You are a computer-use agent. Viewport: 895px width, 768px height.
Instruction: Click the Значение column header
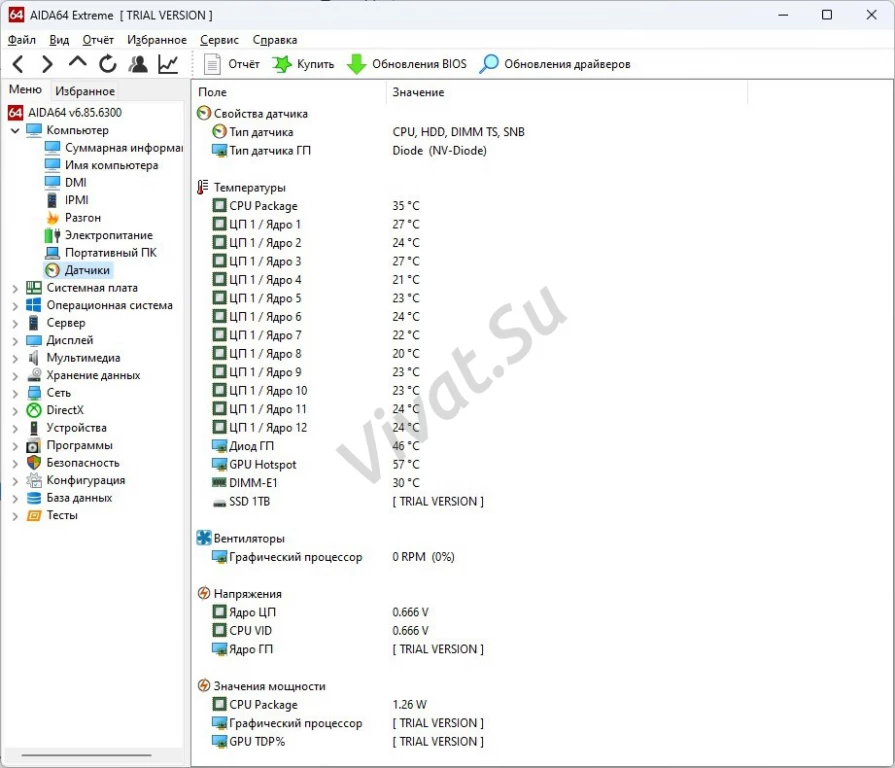pyautogui.click(x=418, y=92)
